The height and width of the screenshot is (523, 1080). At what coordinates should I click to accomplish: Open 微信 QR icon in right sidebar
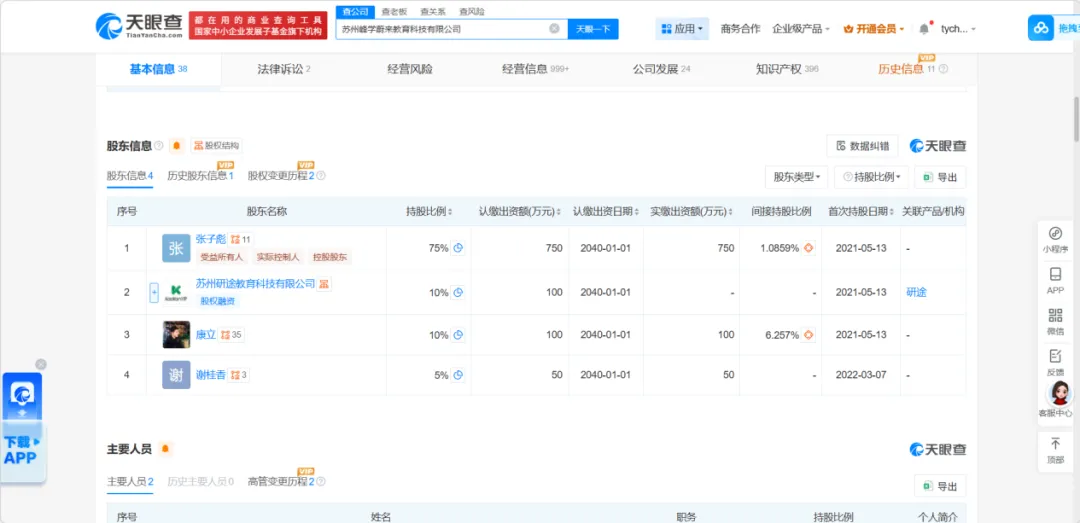1055,321
